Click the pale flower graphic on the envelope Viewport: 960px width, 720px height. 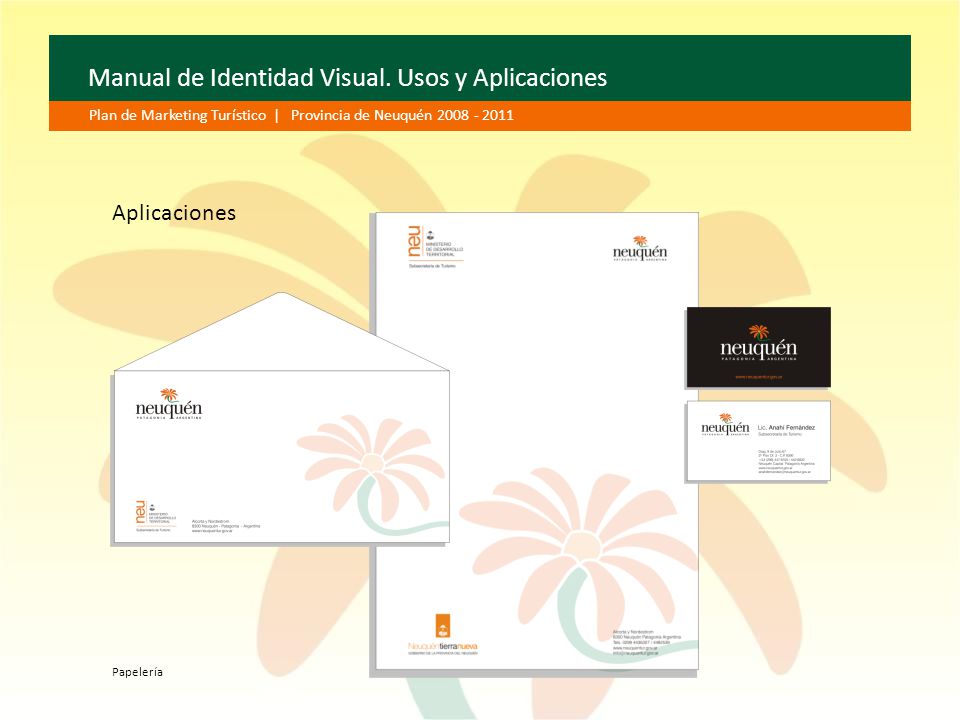point(373,473)
